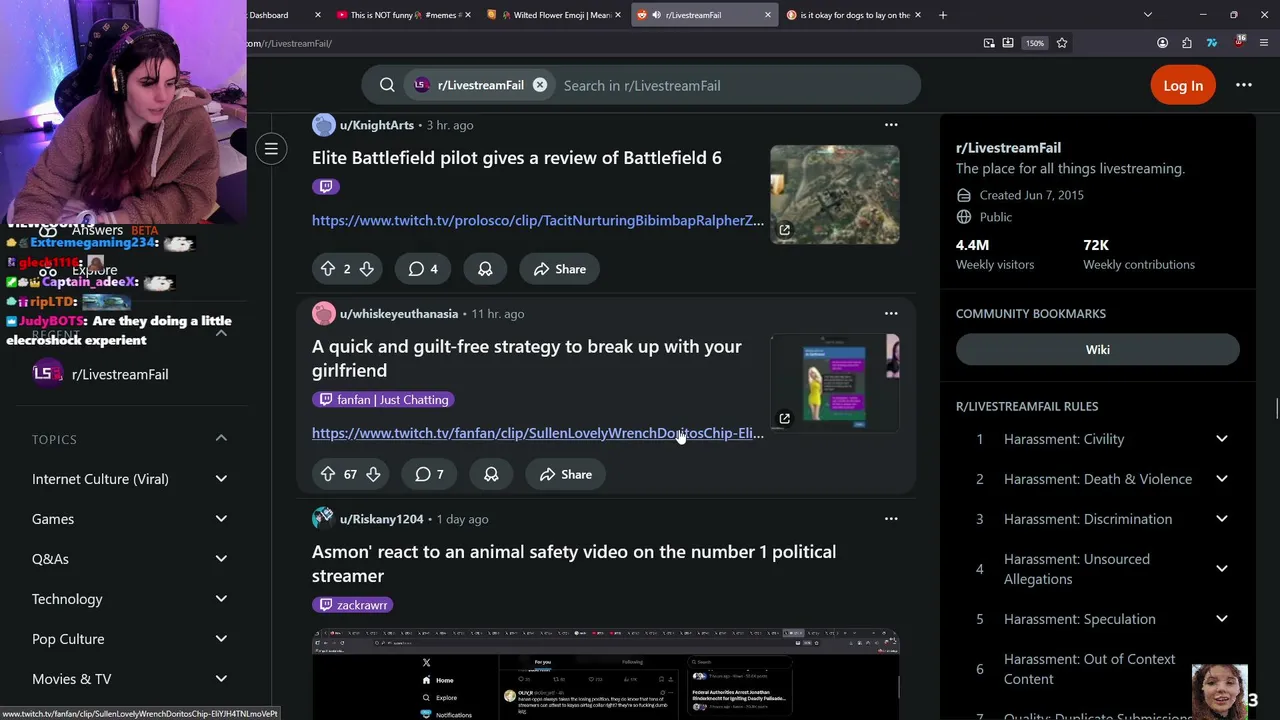Image resolution: width=1280 pixels, height=720 pixels.
Task: Open Elite Battlefield pilot post title
Action: point(517,158)
